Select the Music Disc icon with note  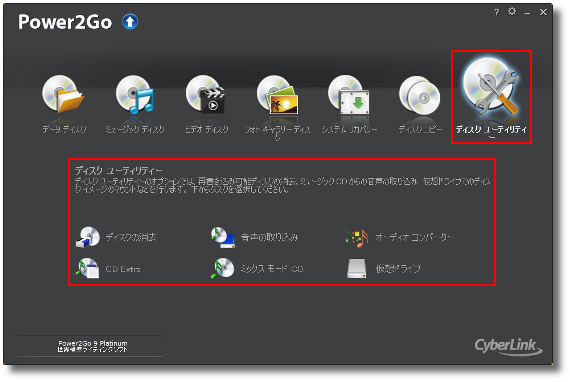click(135, 95)
